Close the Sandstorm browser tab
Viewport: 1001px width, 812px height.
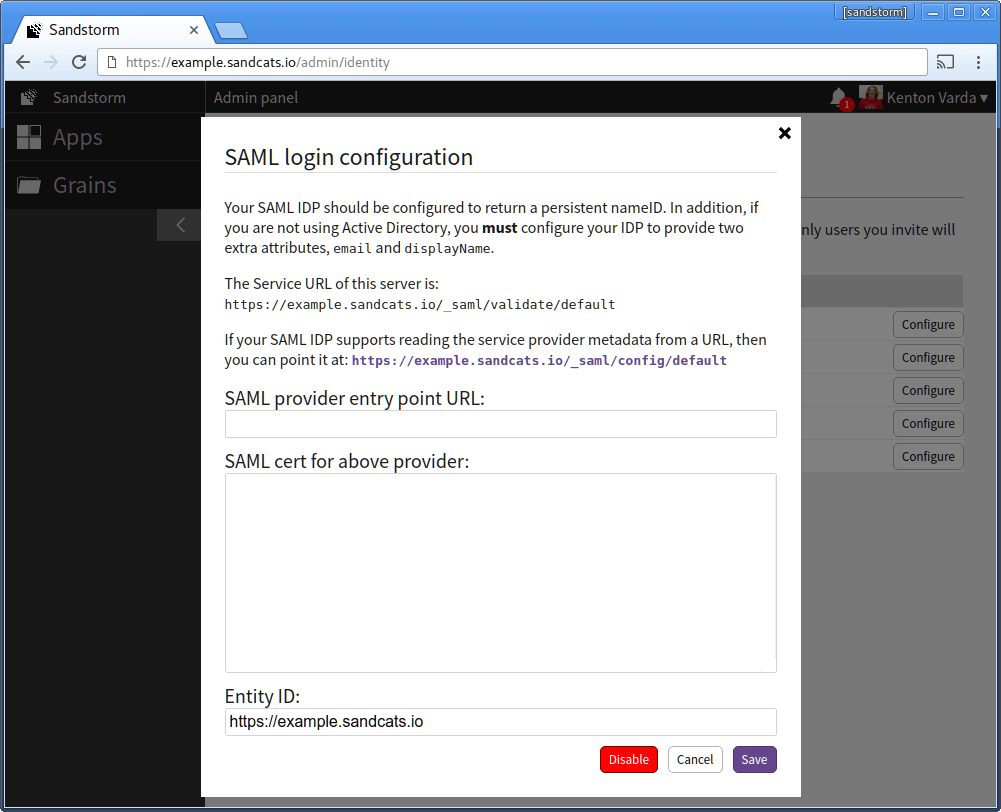(193, 30)
